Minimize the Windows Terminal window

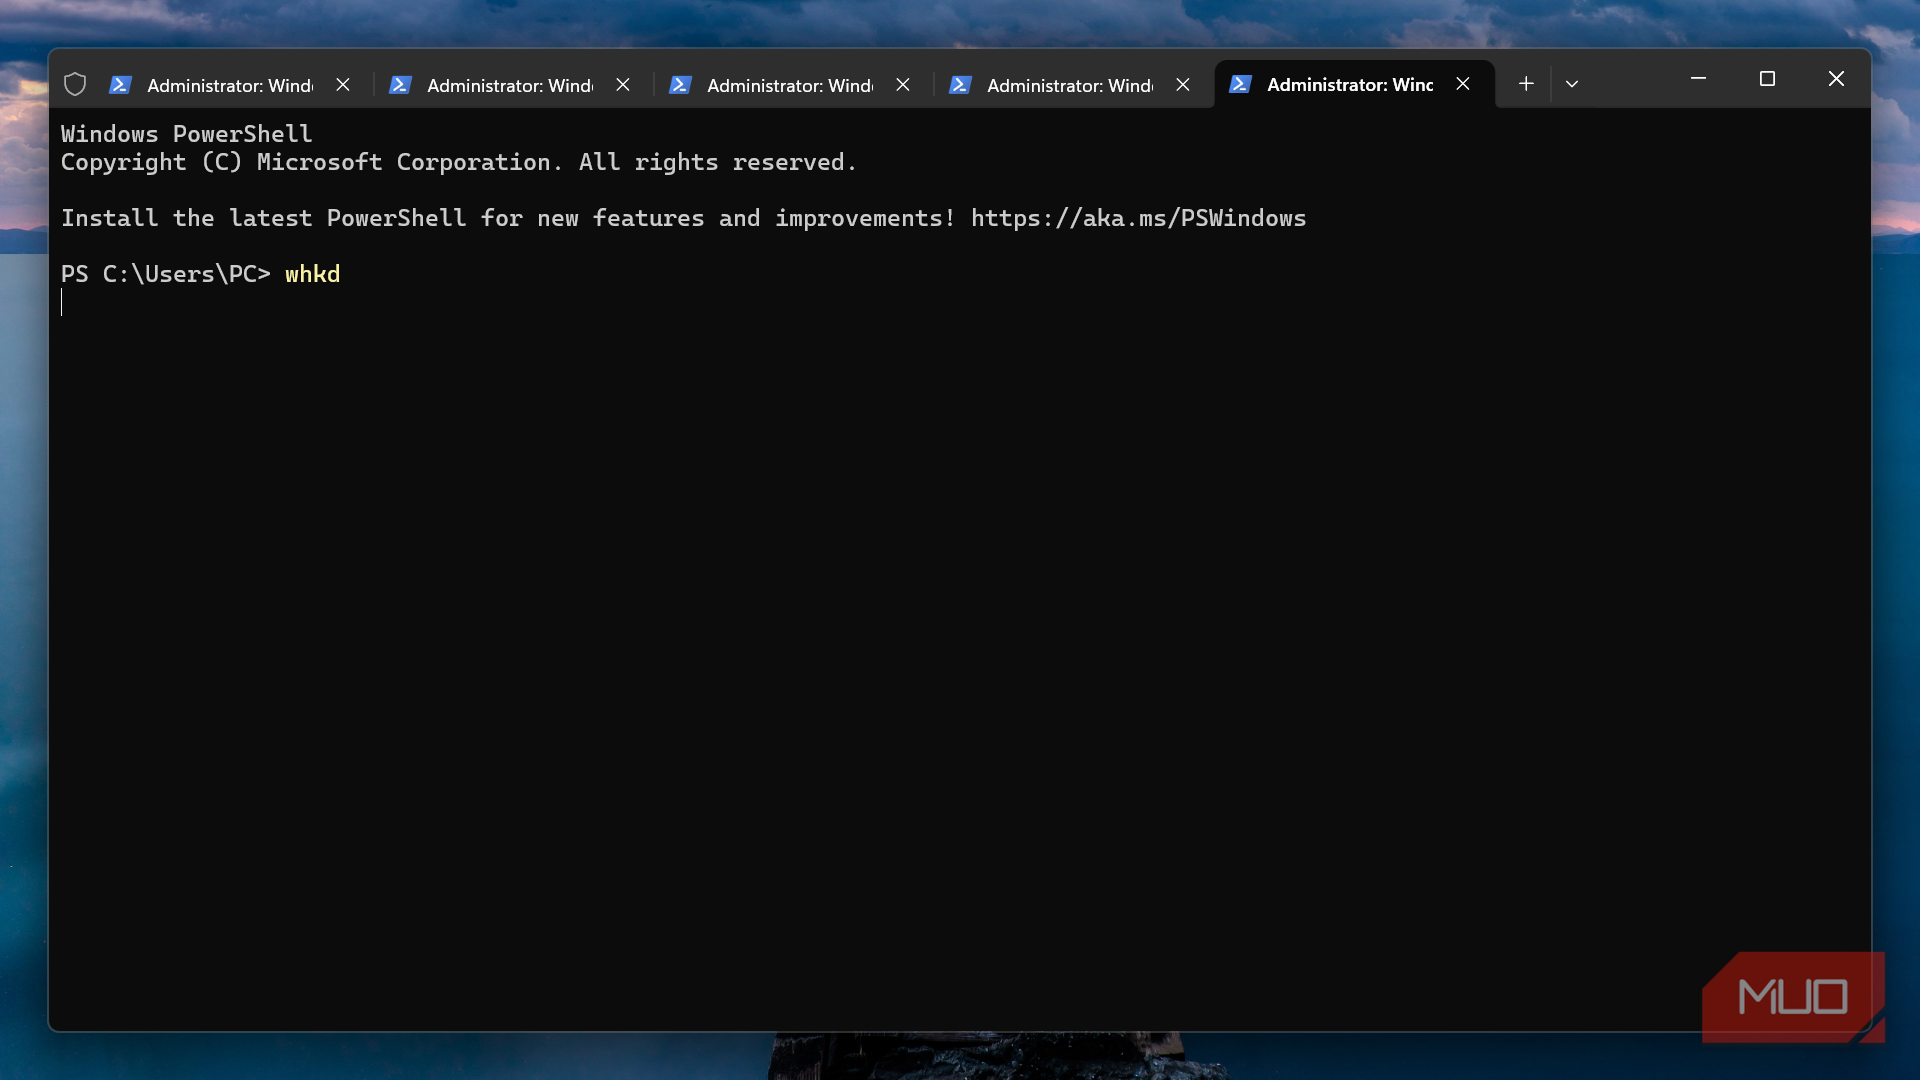point(1698,78)
